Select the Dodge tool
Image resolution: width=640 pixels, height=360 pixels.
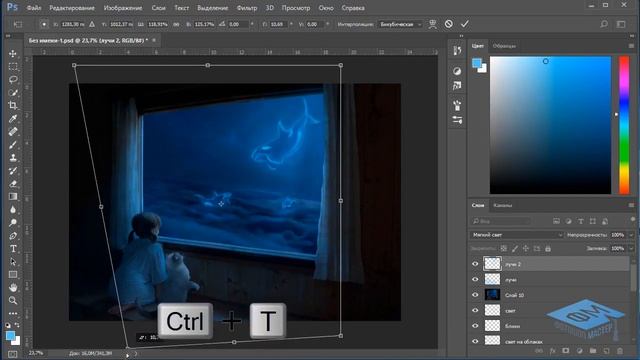[13, 222]
